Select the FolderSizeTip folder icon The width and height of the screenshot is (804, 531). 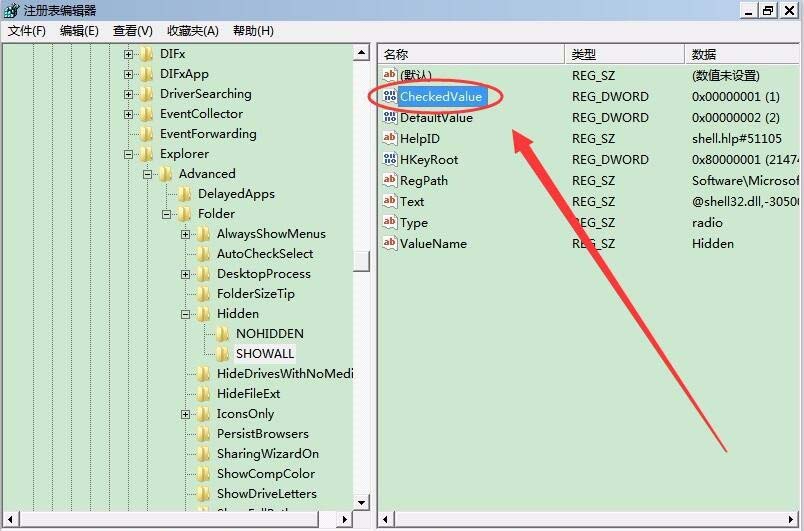(x=204, y=294)
